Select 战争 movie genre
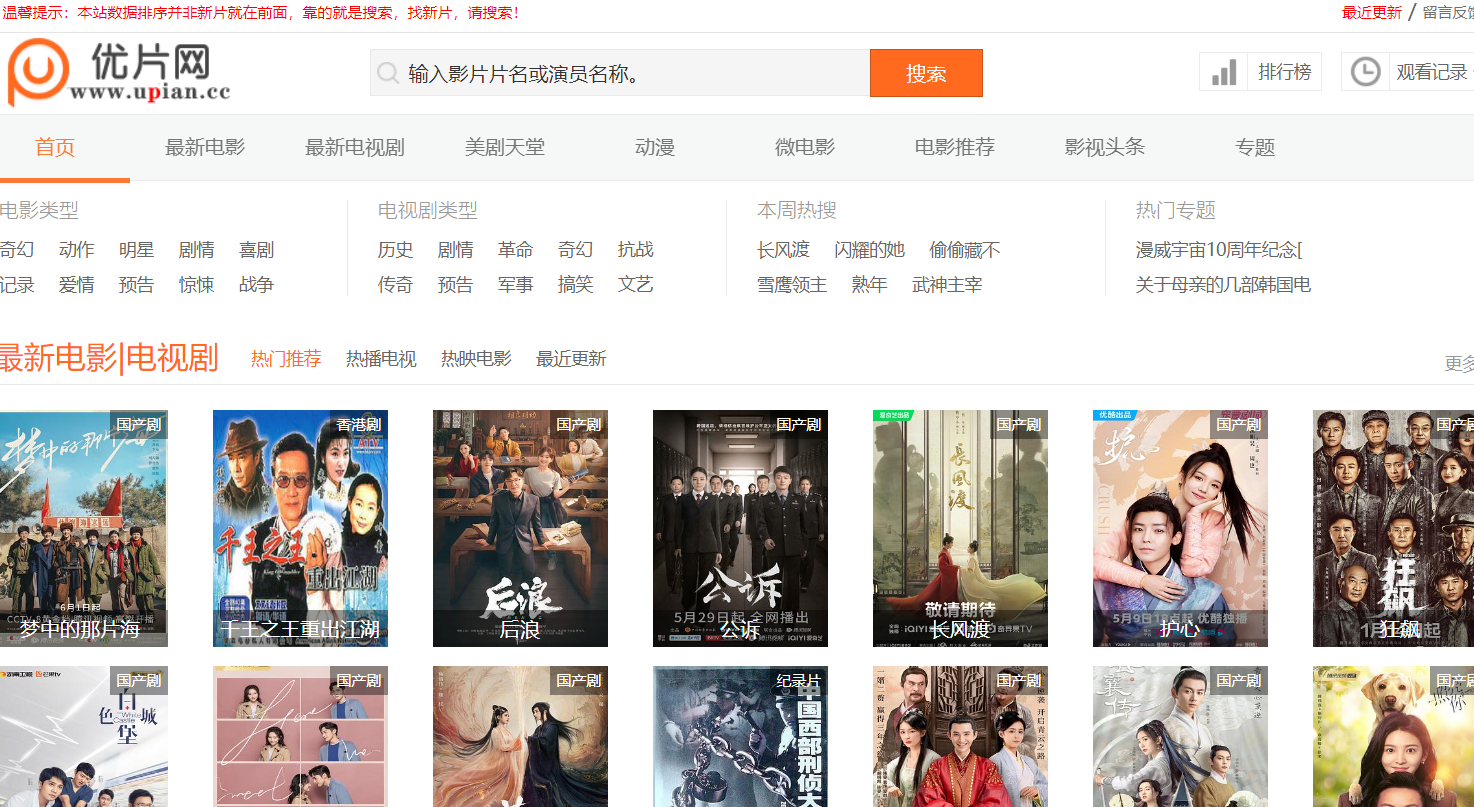Viewport: 1474px width, 807px height. [257, 285]
